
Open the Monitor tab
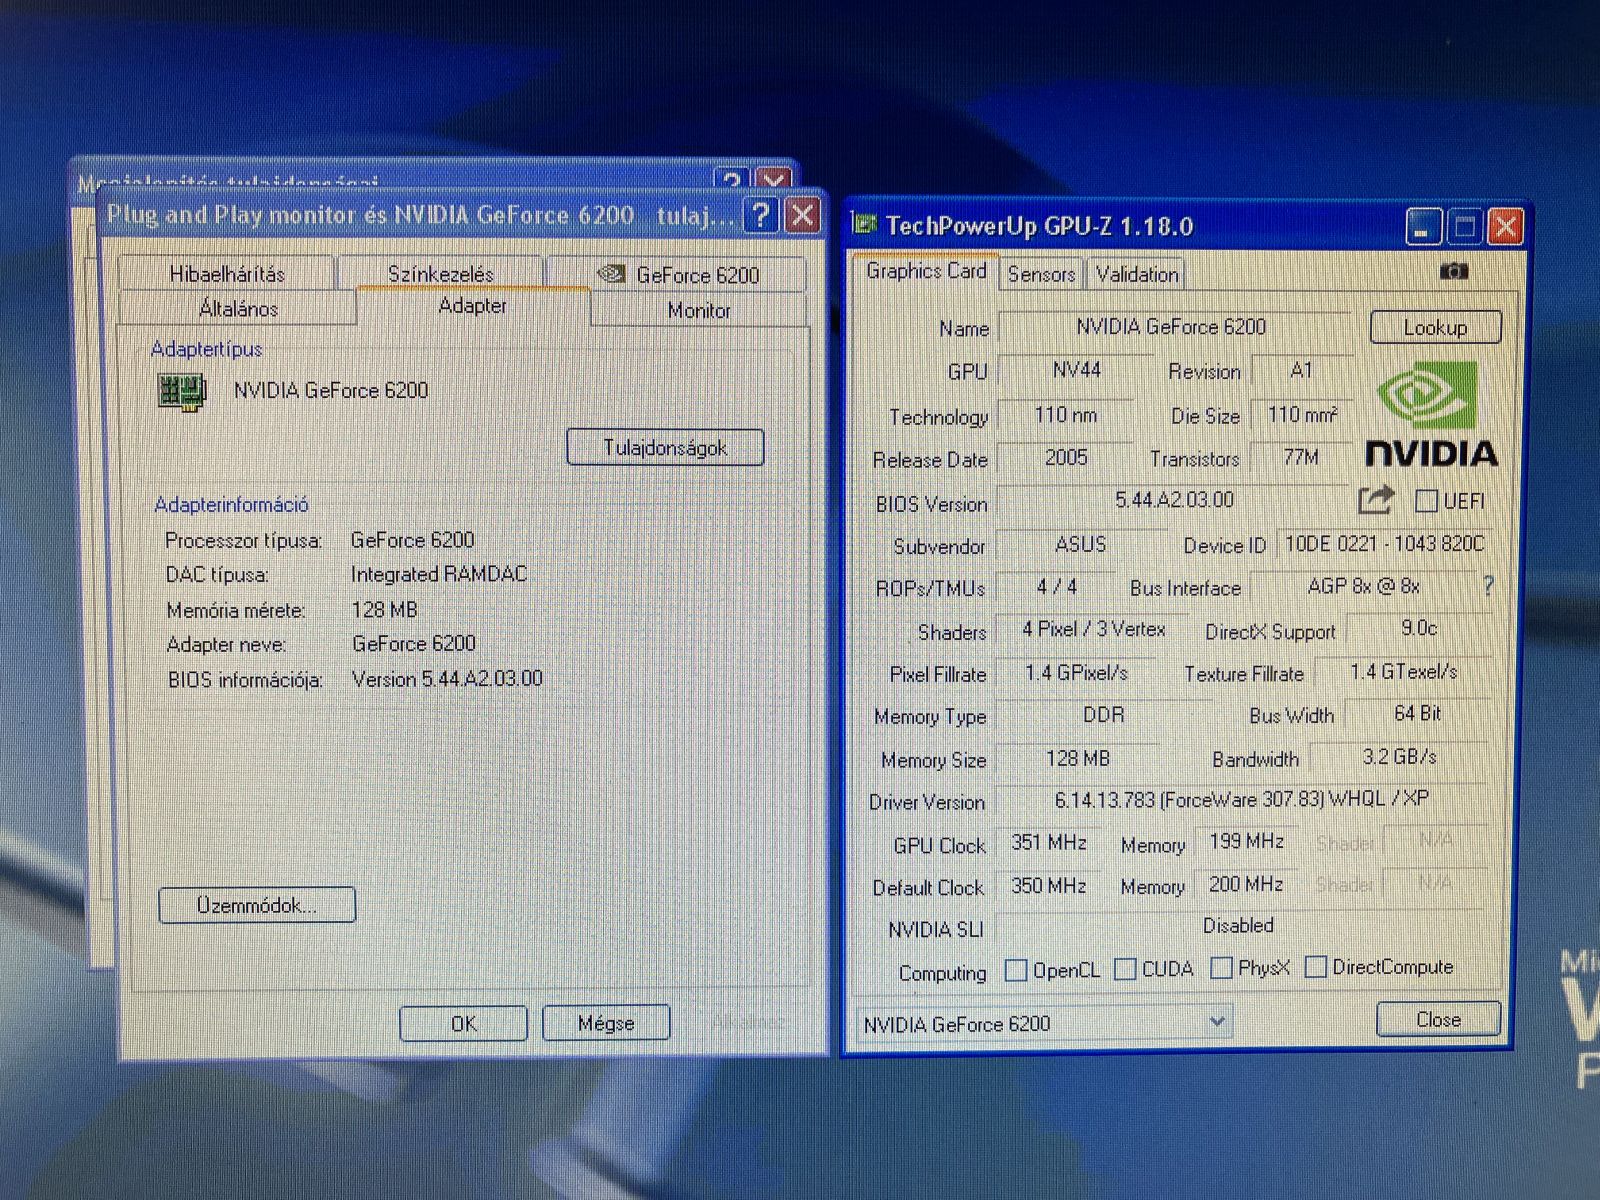point(699,310)
